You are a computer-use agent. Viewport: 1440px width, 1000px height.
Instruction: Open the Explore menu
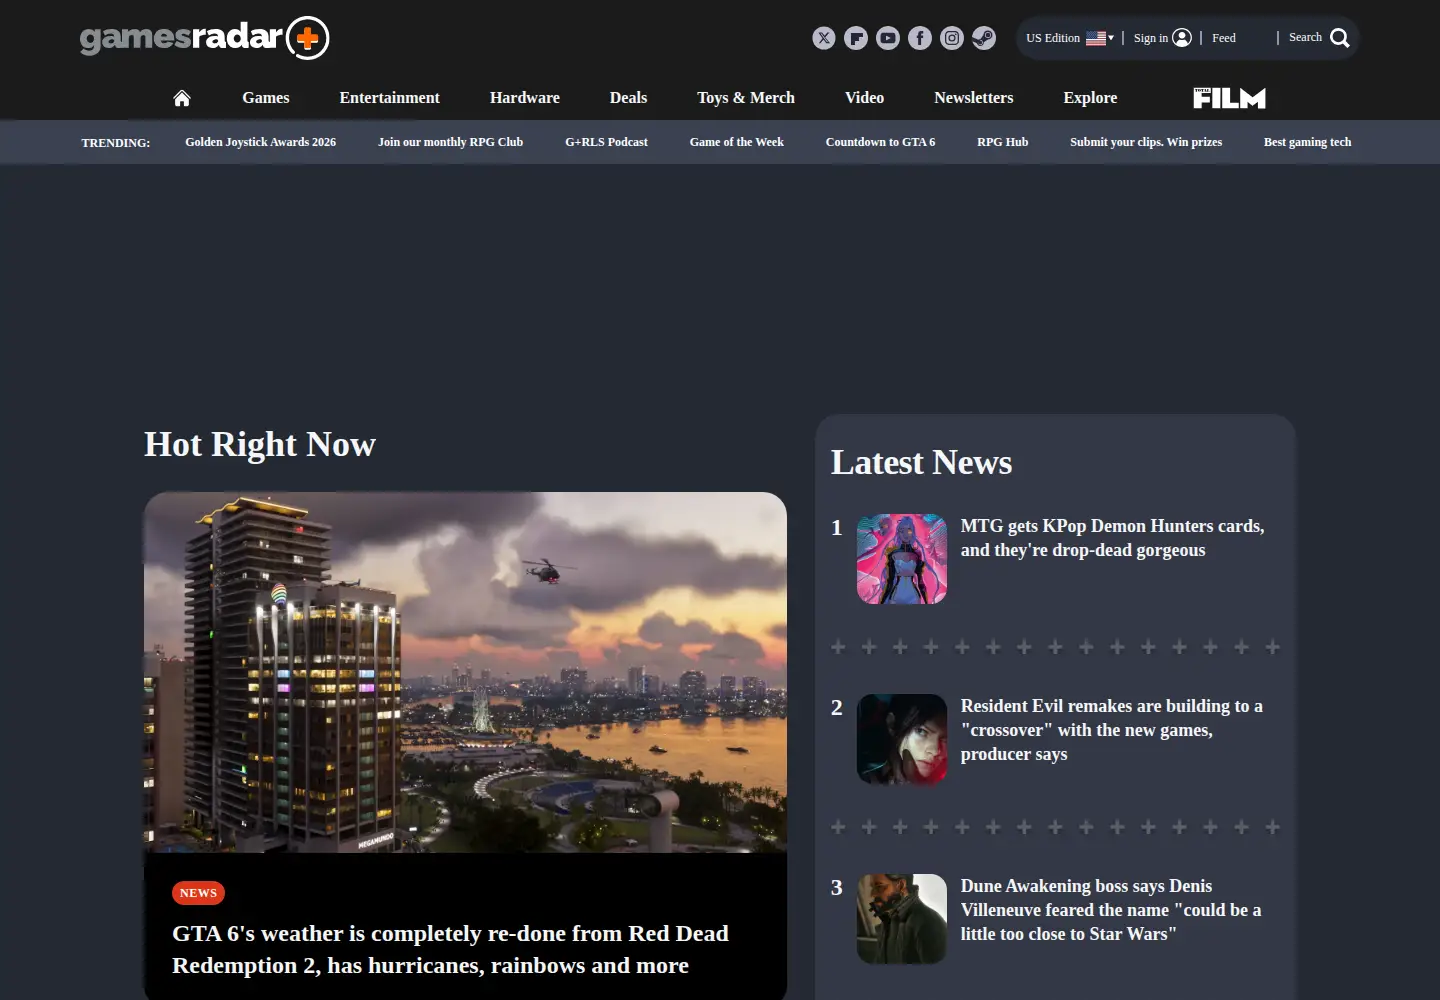[1090, 98]
